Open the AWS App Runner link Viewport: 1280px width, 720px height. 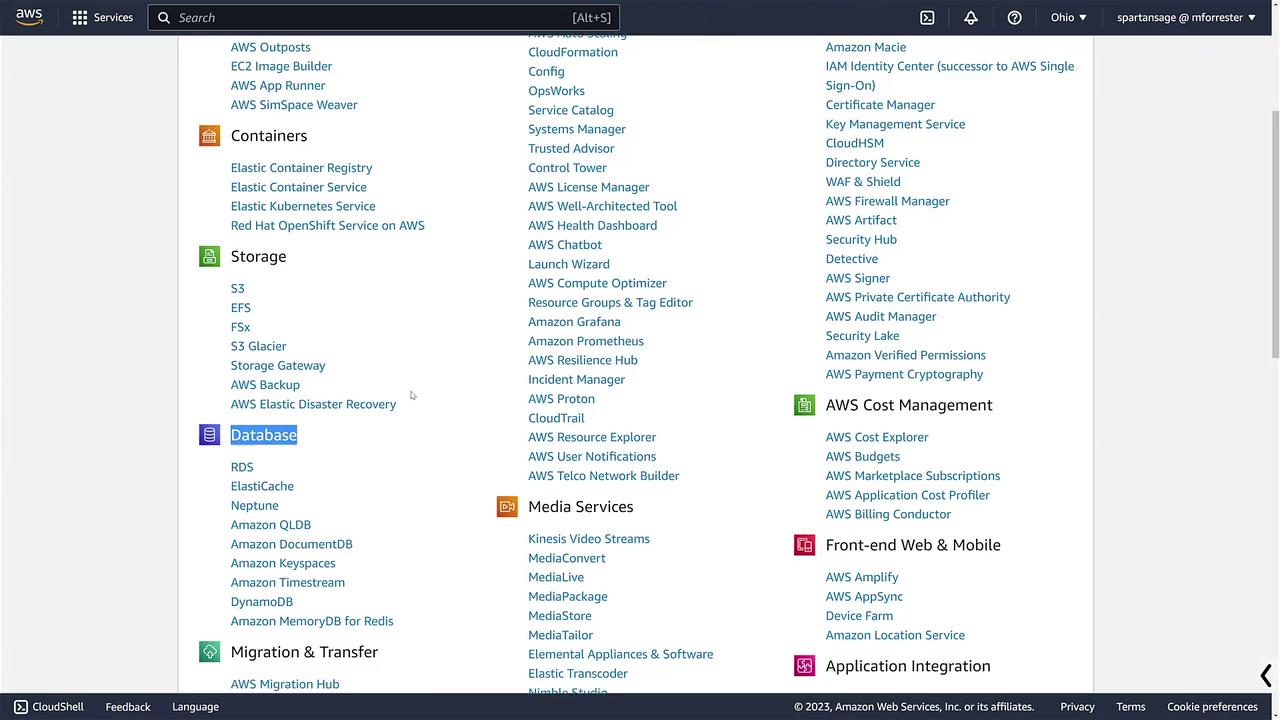278,86
